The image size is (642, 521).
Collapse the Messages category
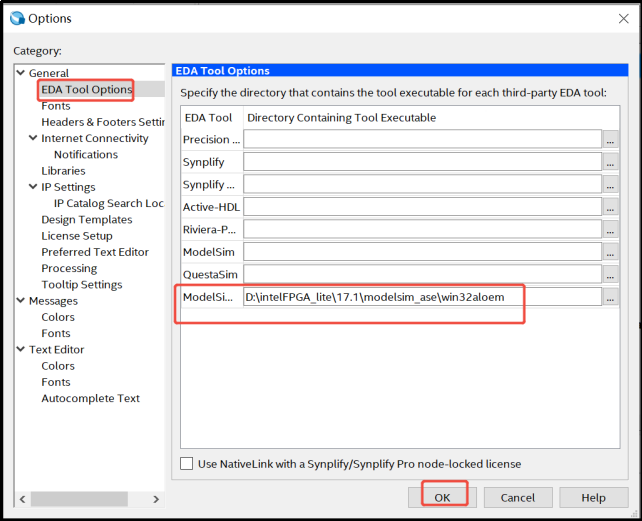(20, 300)
